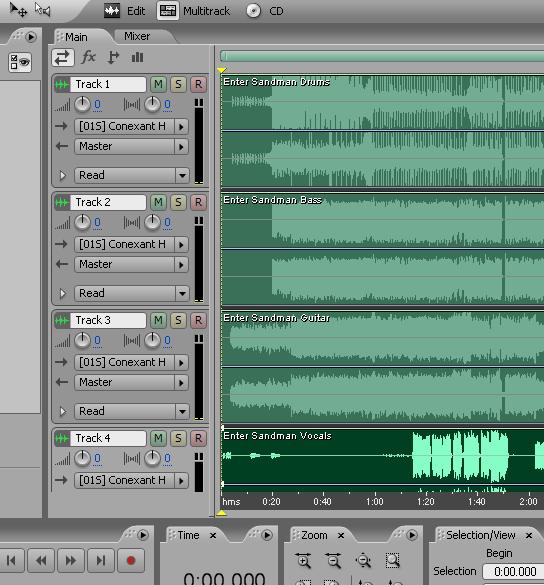
Task: Solo Track 4
Action: [x=178, y=438]
